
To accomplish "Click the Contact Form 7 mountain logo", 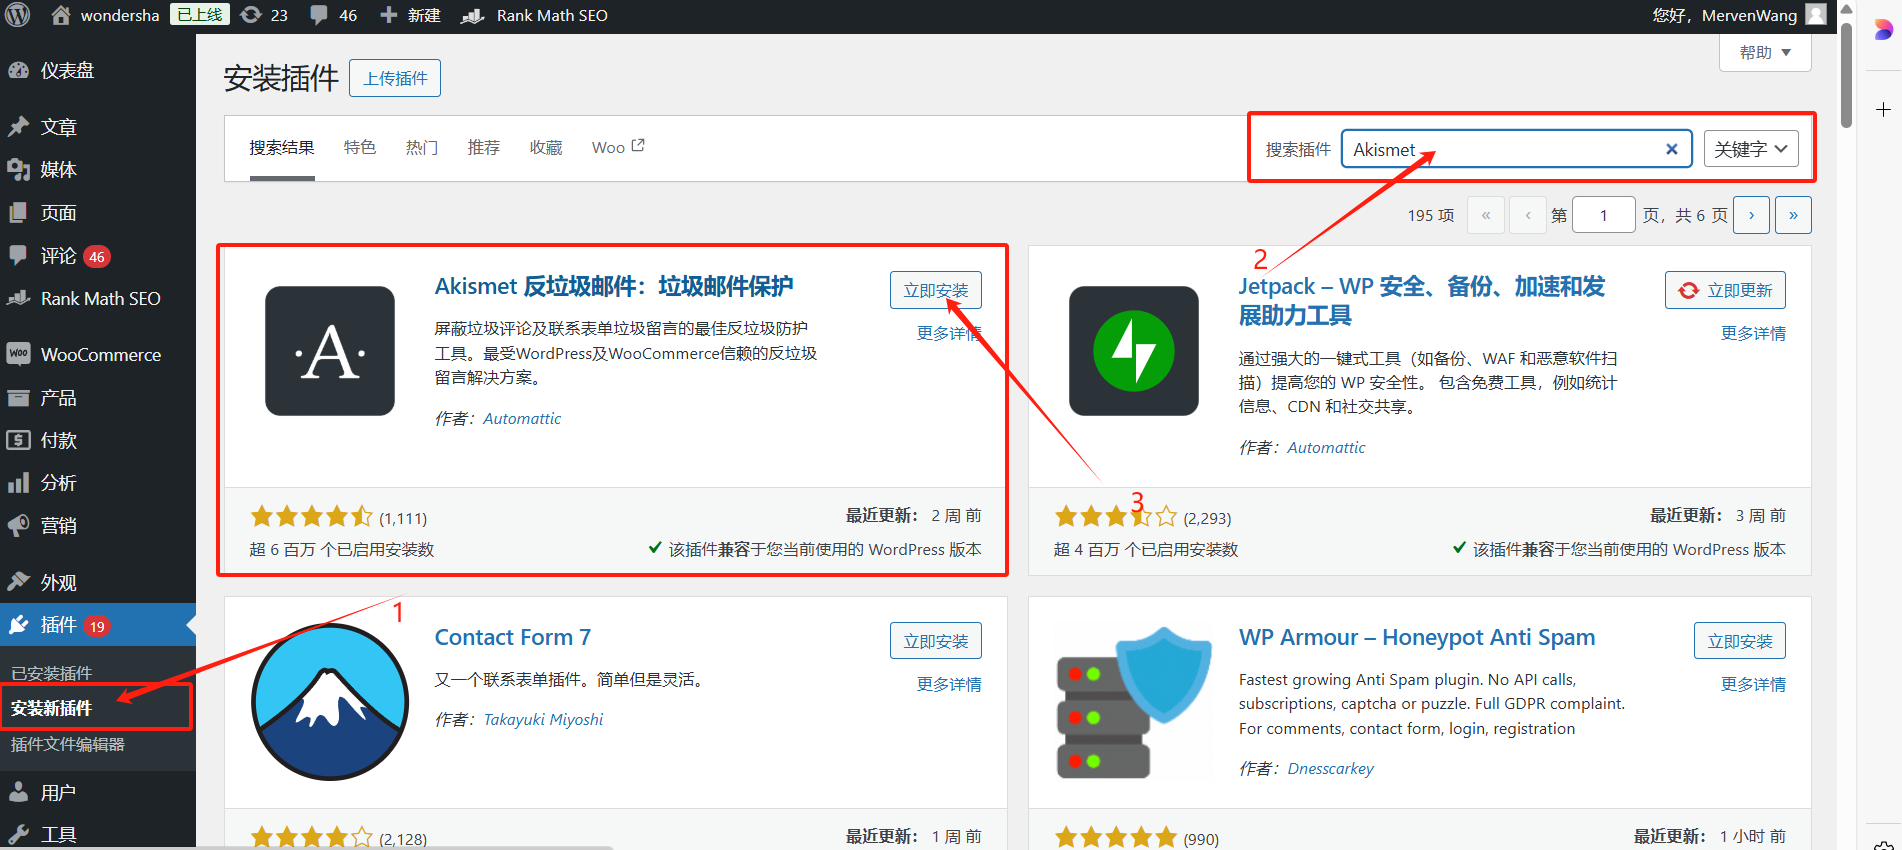I will click(330, 702).
